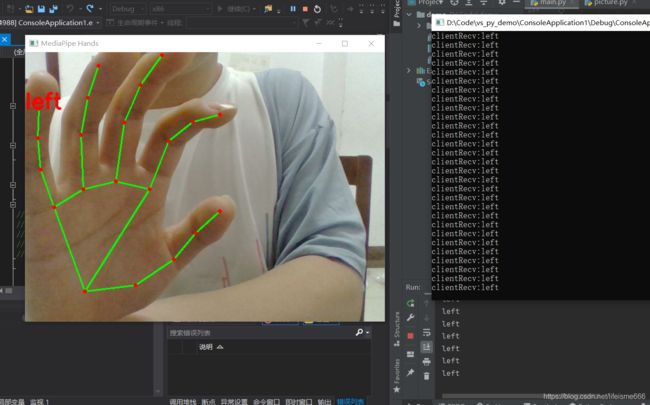This screenshot has height=405, width=650.
Task: Click the MediaPipe Hands window app icon
Action: pyautogui.click(x=34, y=43)
